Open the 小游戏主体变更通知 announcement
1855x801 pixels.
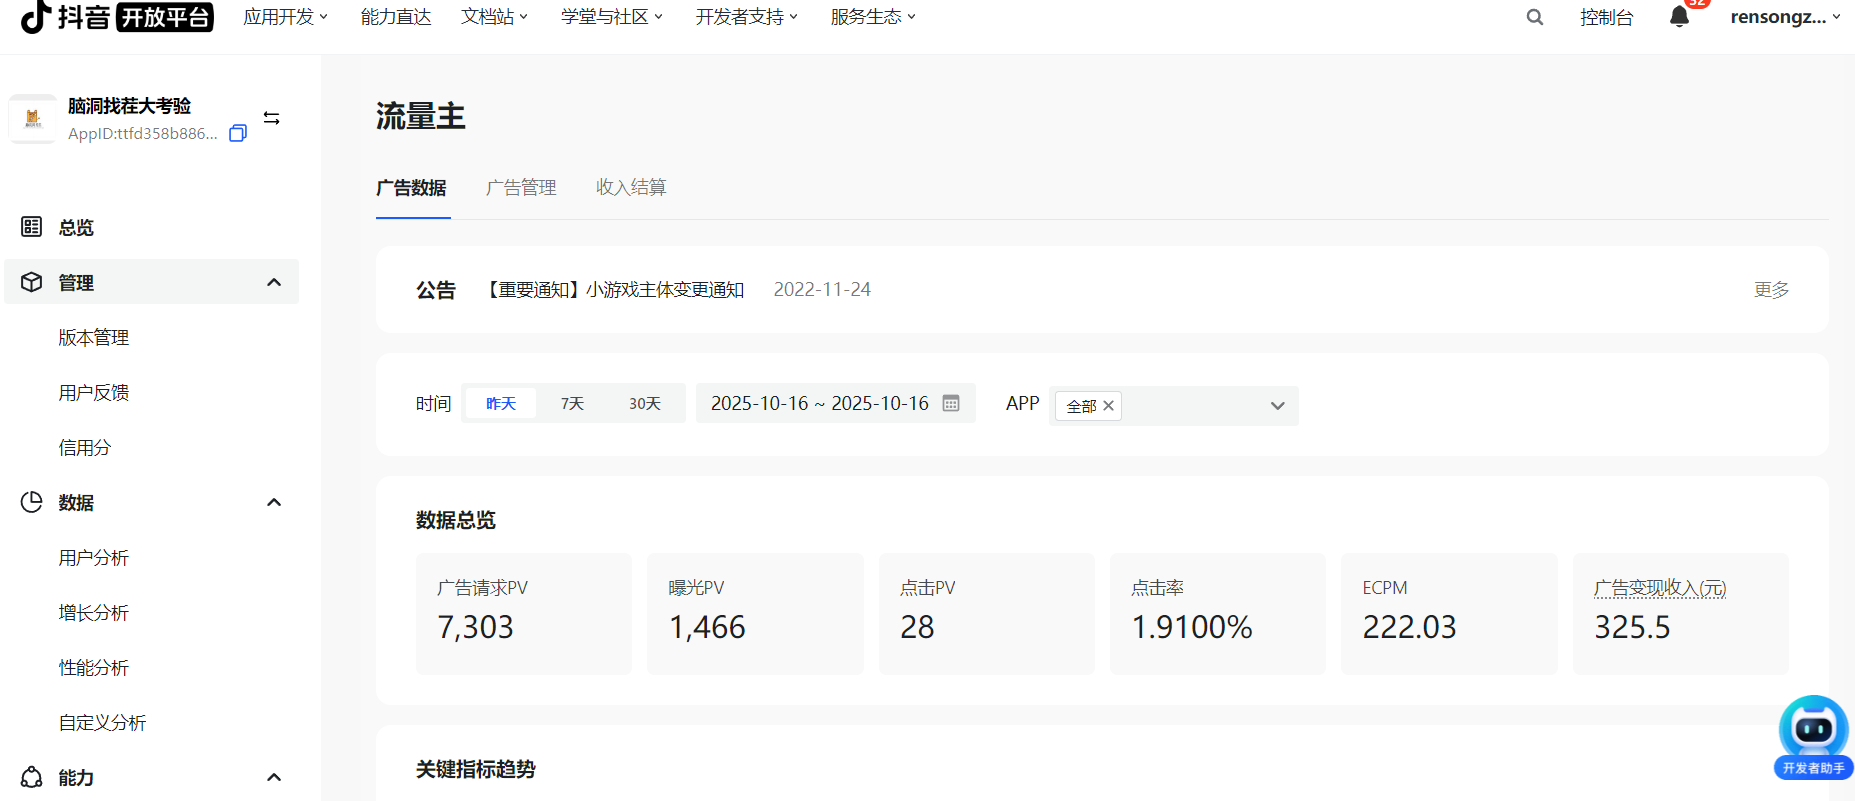pyautogui.click(x=616, y=290)
